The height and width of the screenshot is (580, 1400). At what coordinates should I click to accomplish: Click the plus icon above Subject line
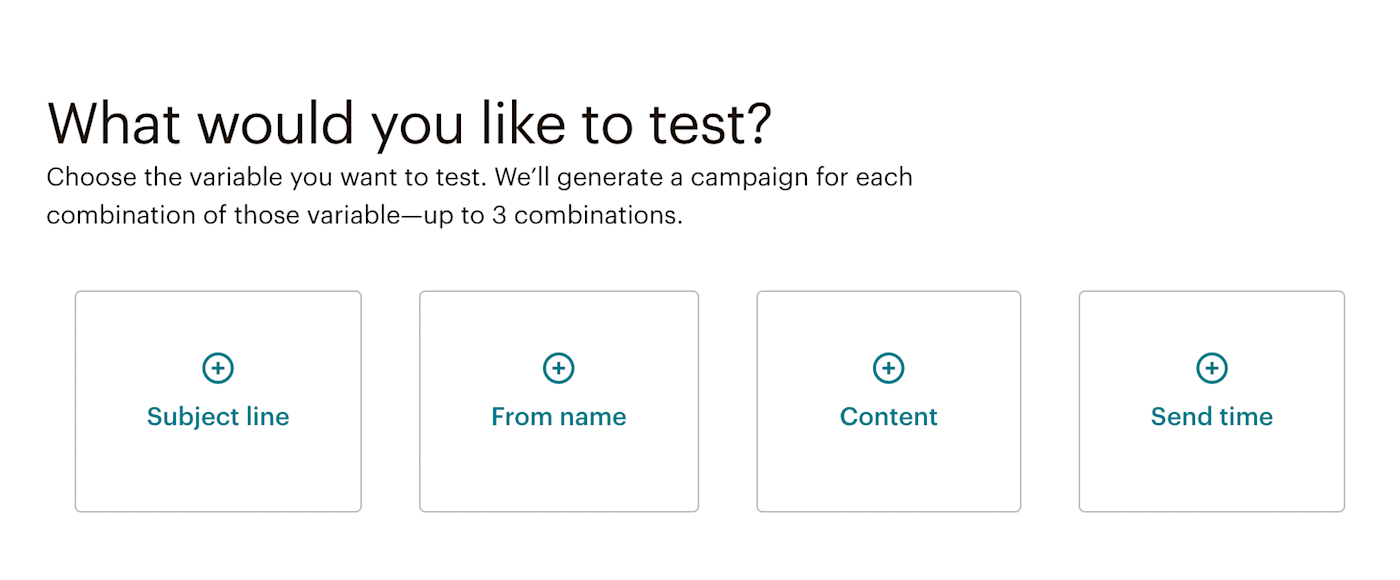click(218, 368)
